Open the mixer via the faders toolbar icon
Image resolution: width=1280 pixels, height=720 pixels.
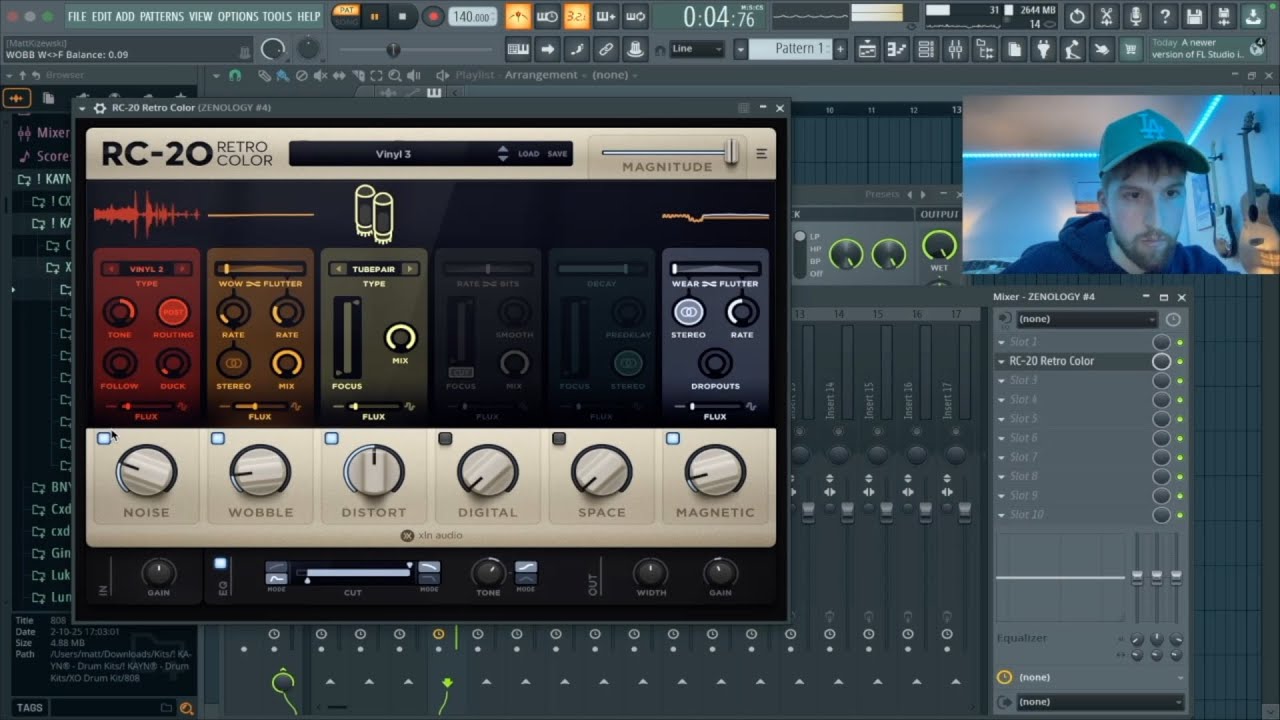955,49
